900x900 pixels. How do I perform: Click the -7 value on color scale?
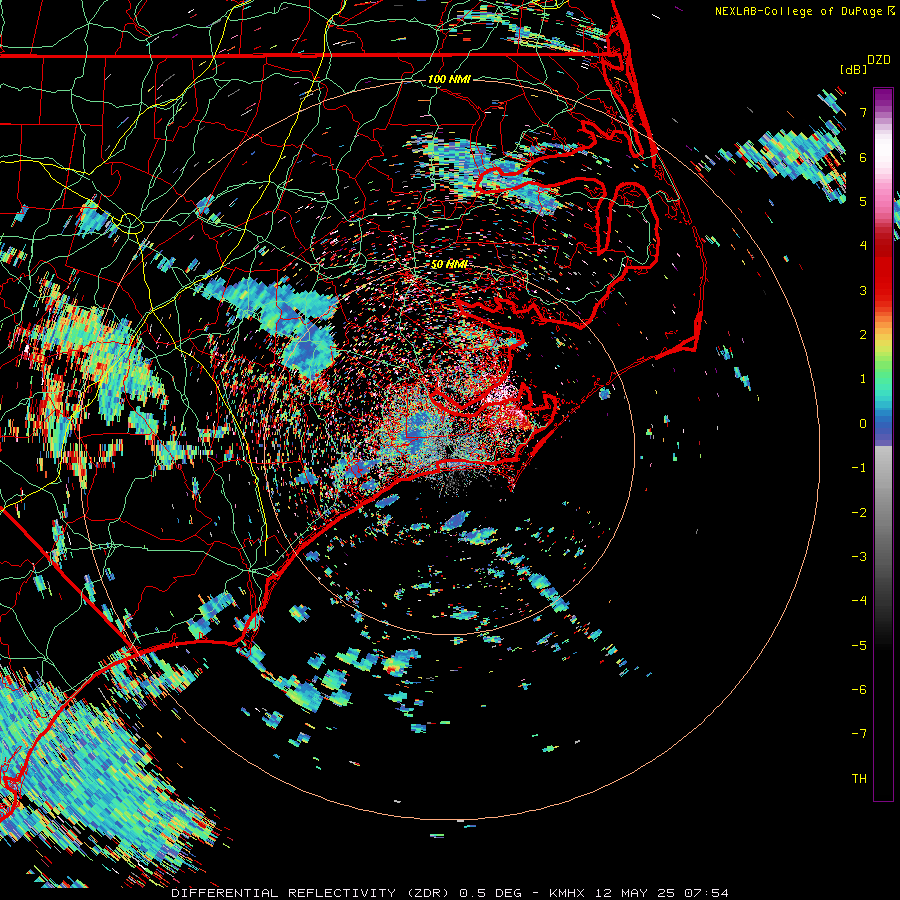[859, 734]
